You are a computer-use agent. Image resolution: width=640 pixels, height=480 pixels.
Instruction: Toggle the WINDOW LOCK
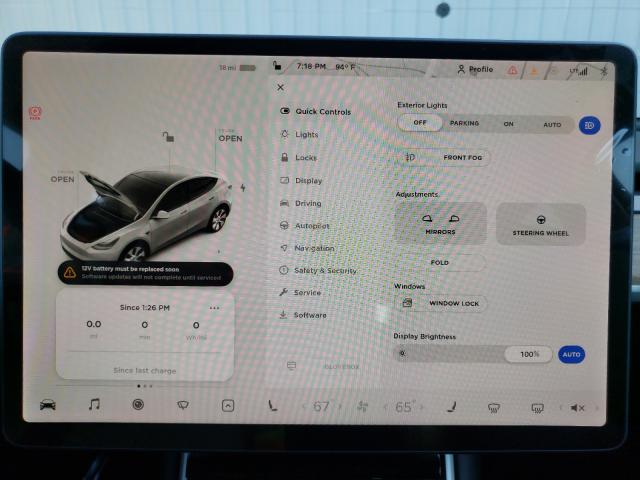[x=440, y=303]
